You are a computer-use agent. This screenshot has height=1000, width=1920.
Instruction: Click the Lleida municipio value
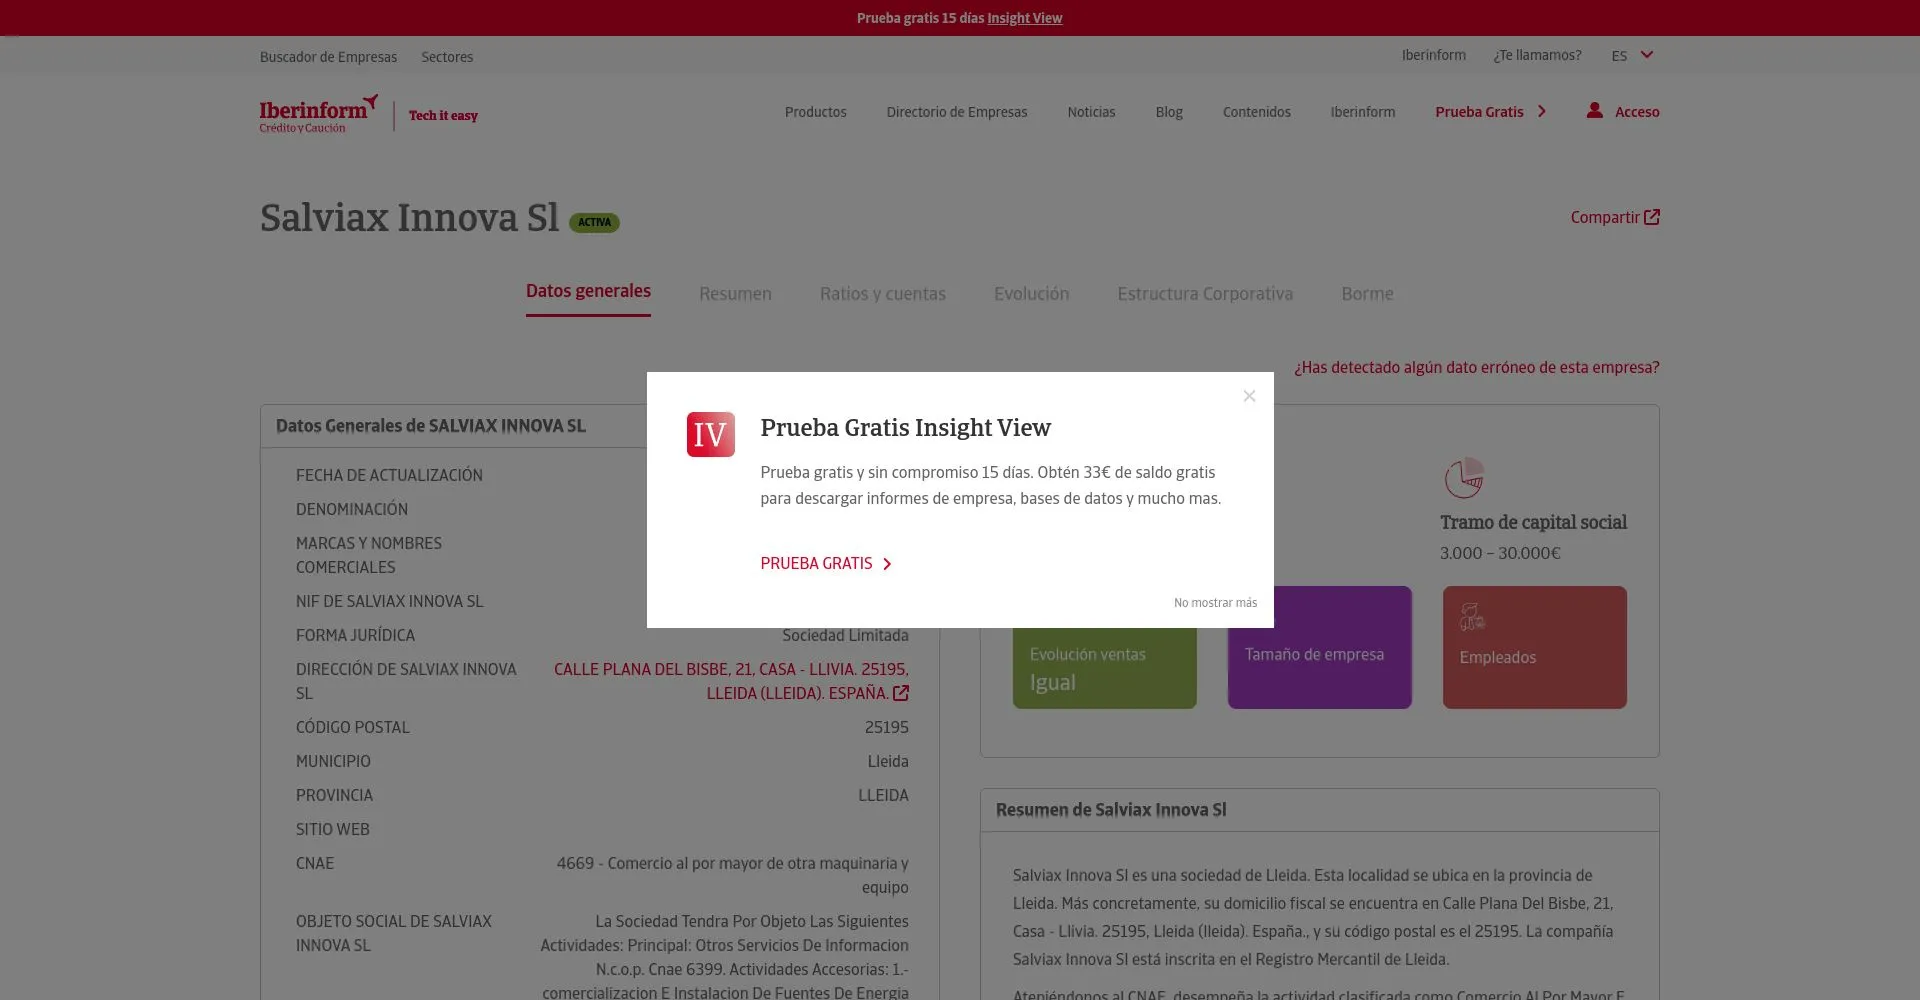888,761
